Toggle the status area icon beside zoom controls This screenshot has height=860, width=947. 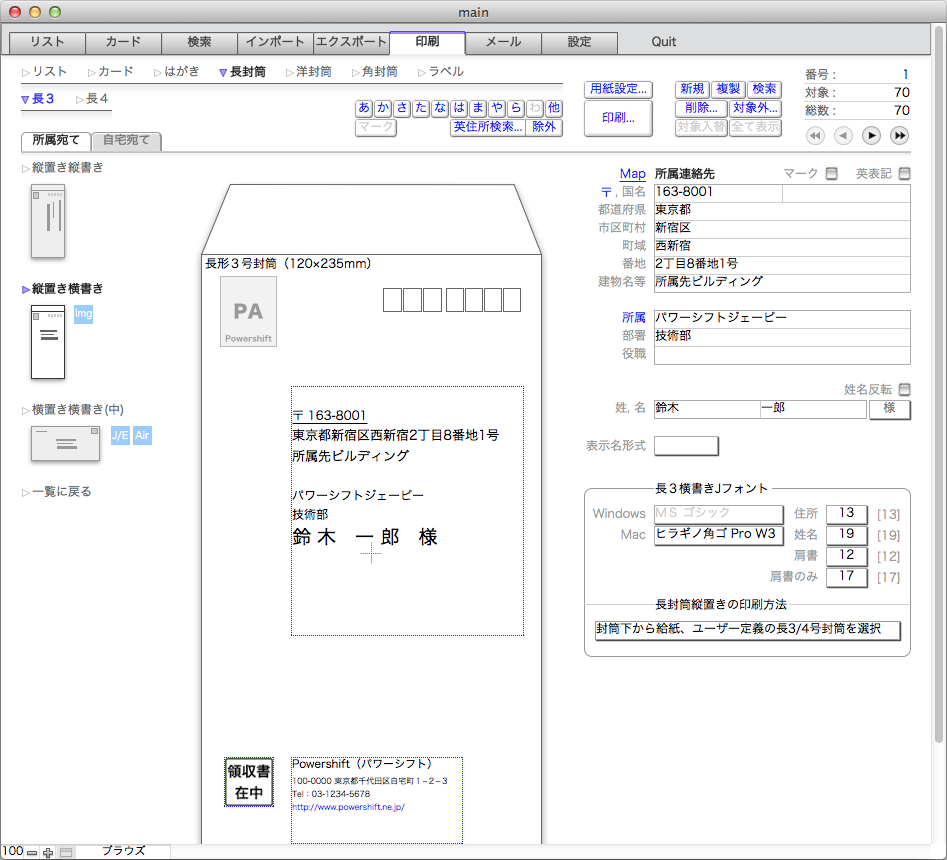coord(66,852)
